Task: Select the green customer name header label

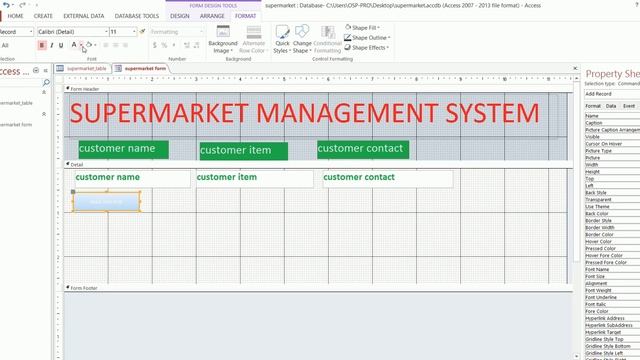Action: [123, 149]
